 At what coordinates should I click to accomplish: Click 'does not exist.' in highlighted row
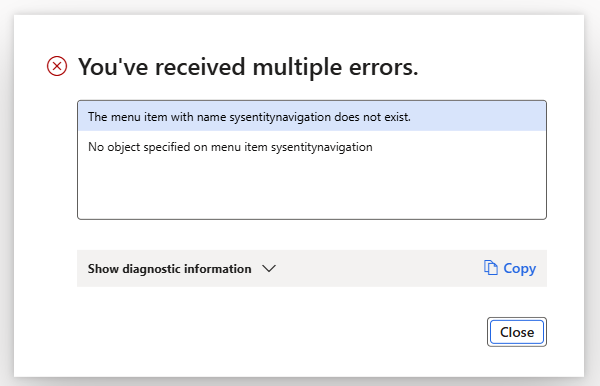[372, 117]
